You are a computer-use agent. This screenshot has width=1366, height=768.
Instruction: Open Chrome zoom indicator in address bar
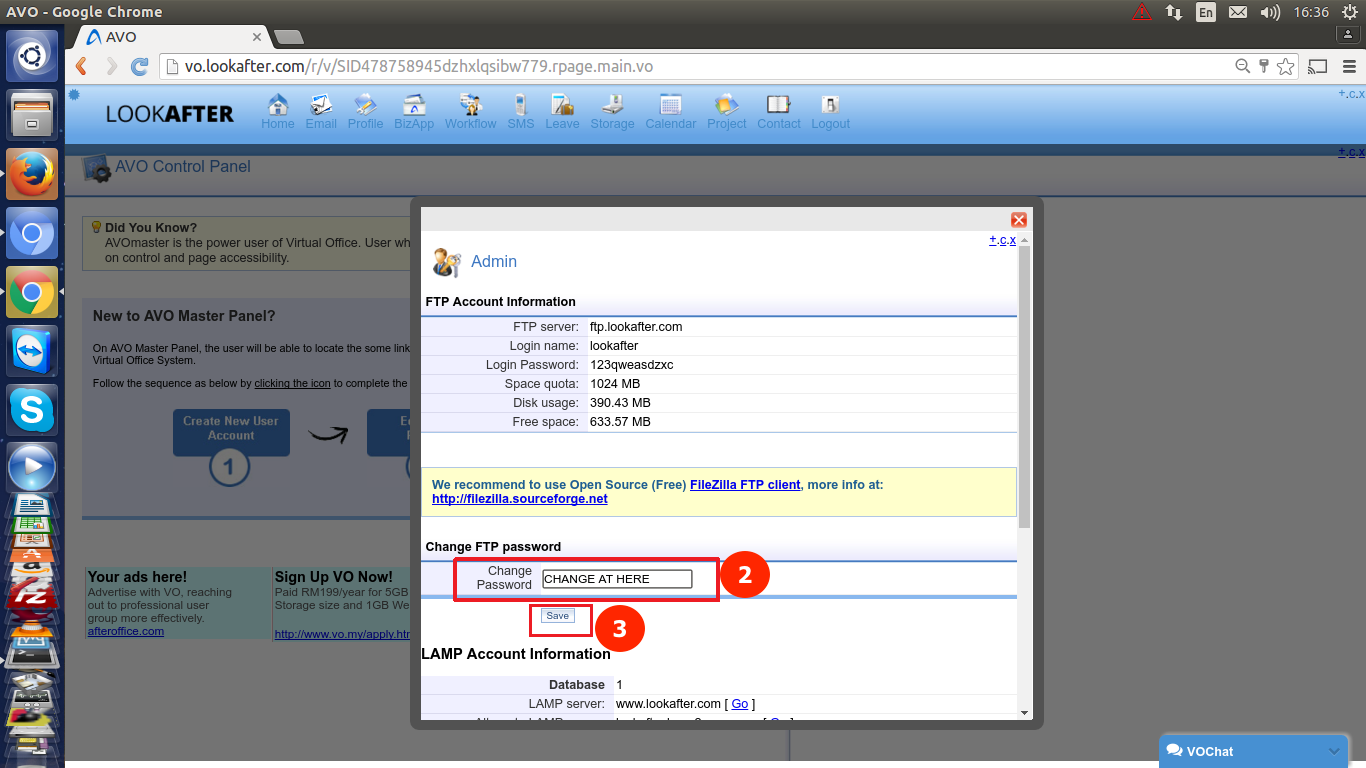coord(1243,67)
